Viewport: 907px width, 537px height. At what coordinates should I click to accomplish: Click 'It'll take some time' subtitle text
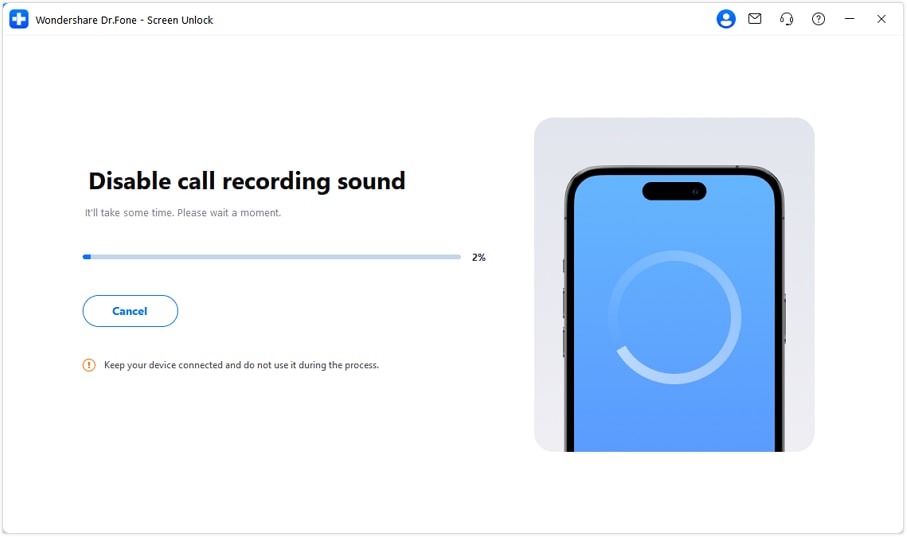coord(183,212)
